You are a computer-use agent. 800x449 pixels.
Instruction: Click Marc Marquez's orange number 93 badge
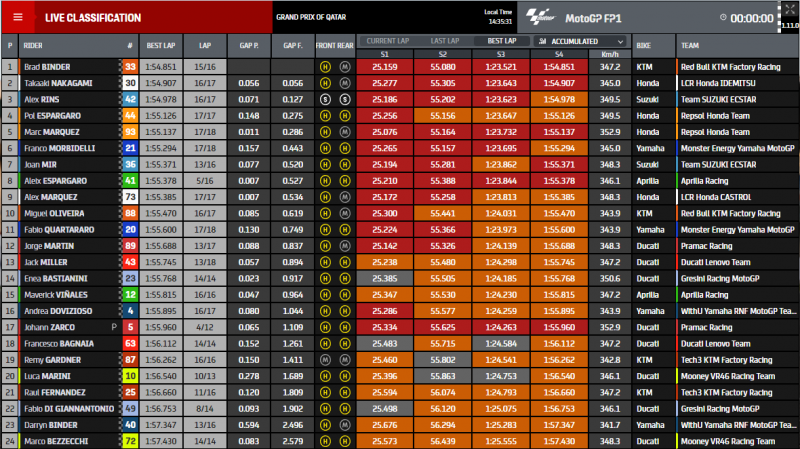coord(130,132)
